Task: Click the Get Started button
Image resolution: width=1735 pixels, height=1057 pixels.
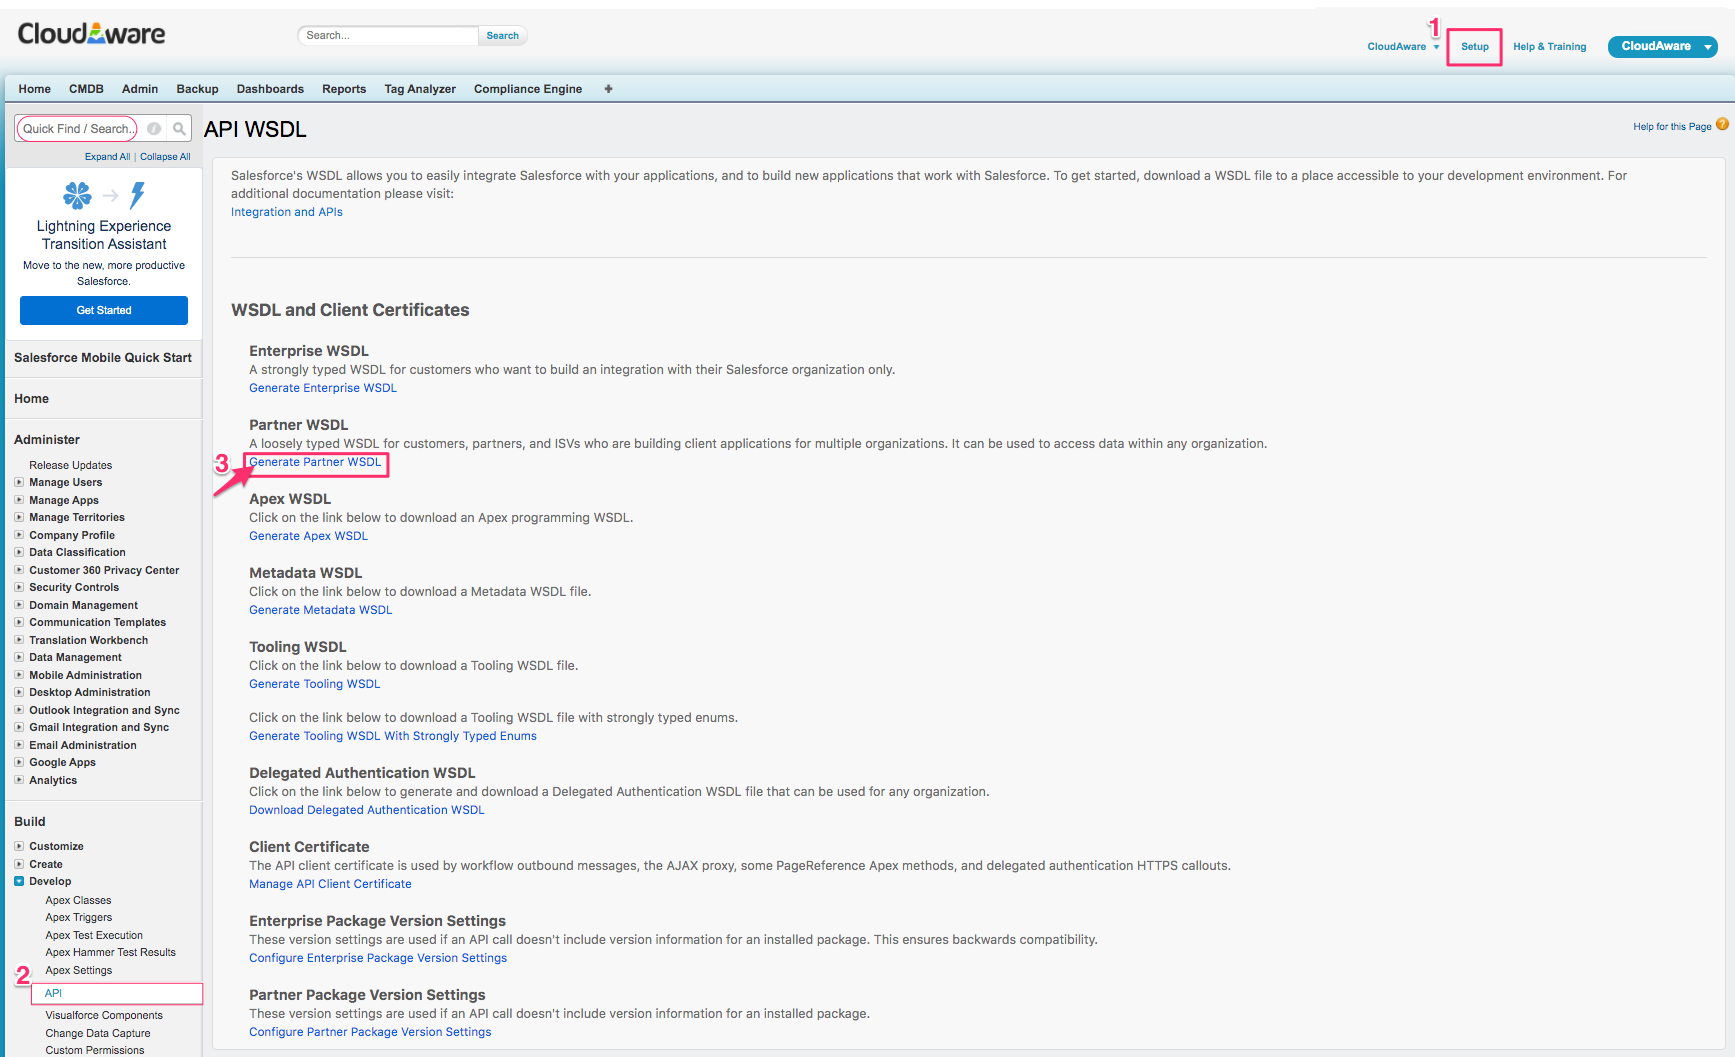Action: coord(104,310)
